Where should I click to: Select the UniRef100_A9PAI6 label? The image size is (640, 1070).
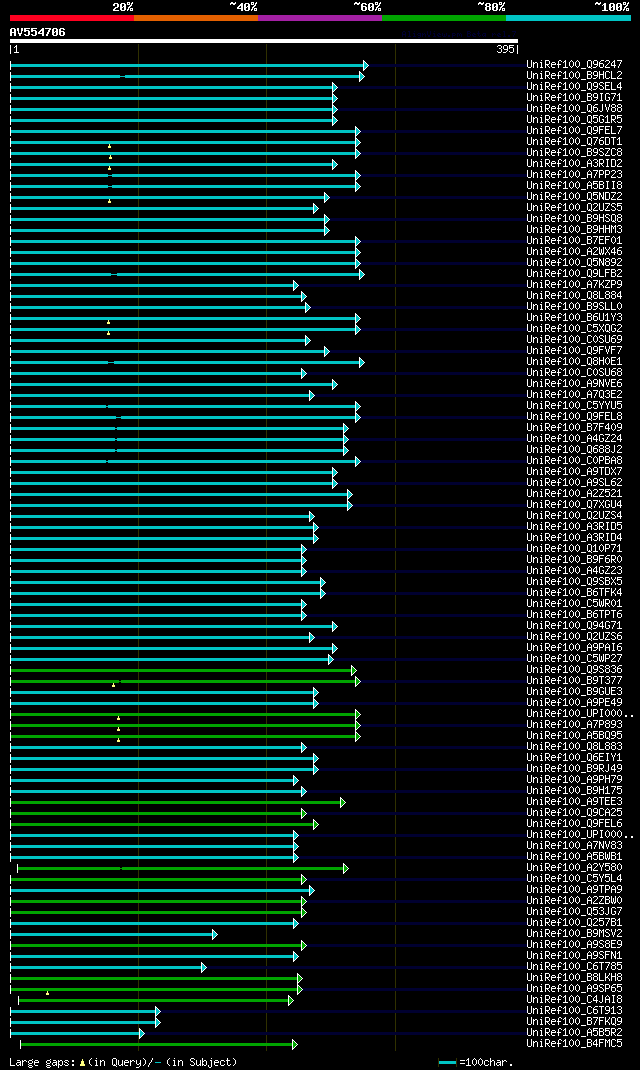coord(574,648)
